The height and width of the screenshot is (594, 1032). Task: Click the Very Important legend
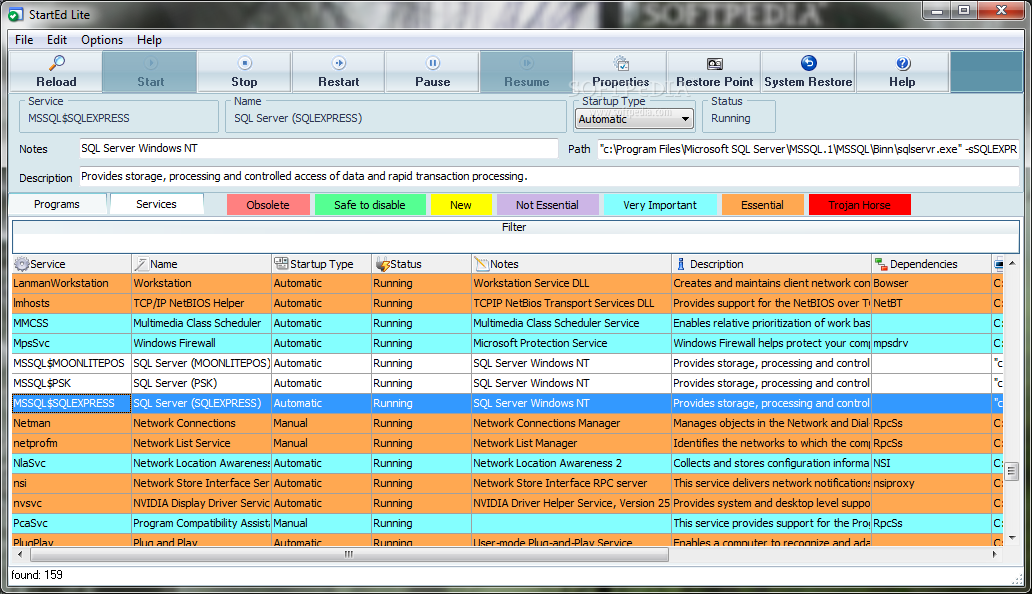[x=660, y=205]
